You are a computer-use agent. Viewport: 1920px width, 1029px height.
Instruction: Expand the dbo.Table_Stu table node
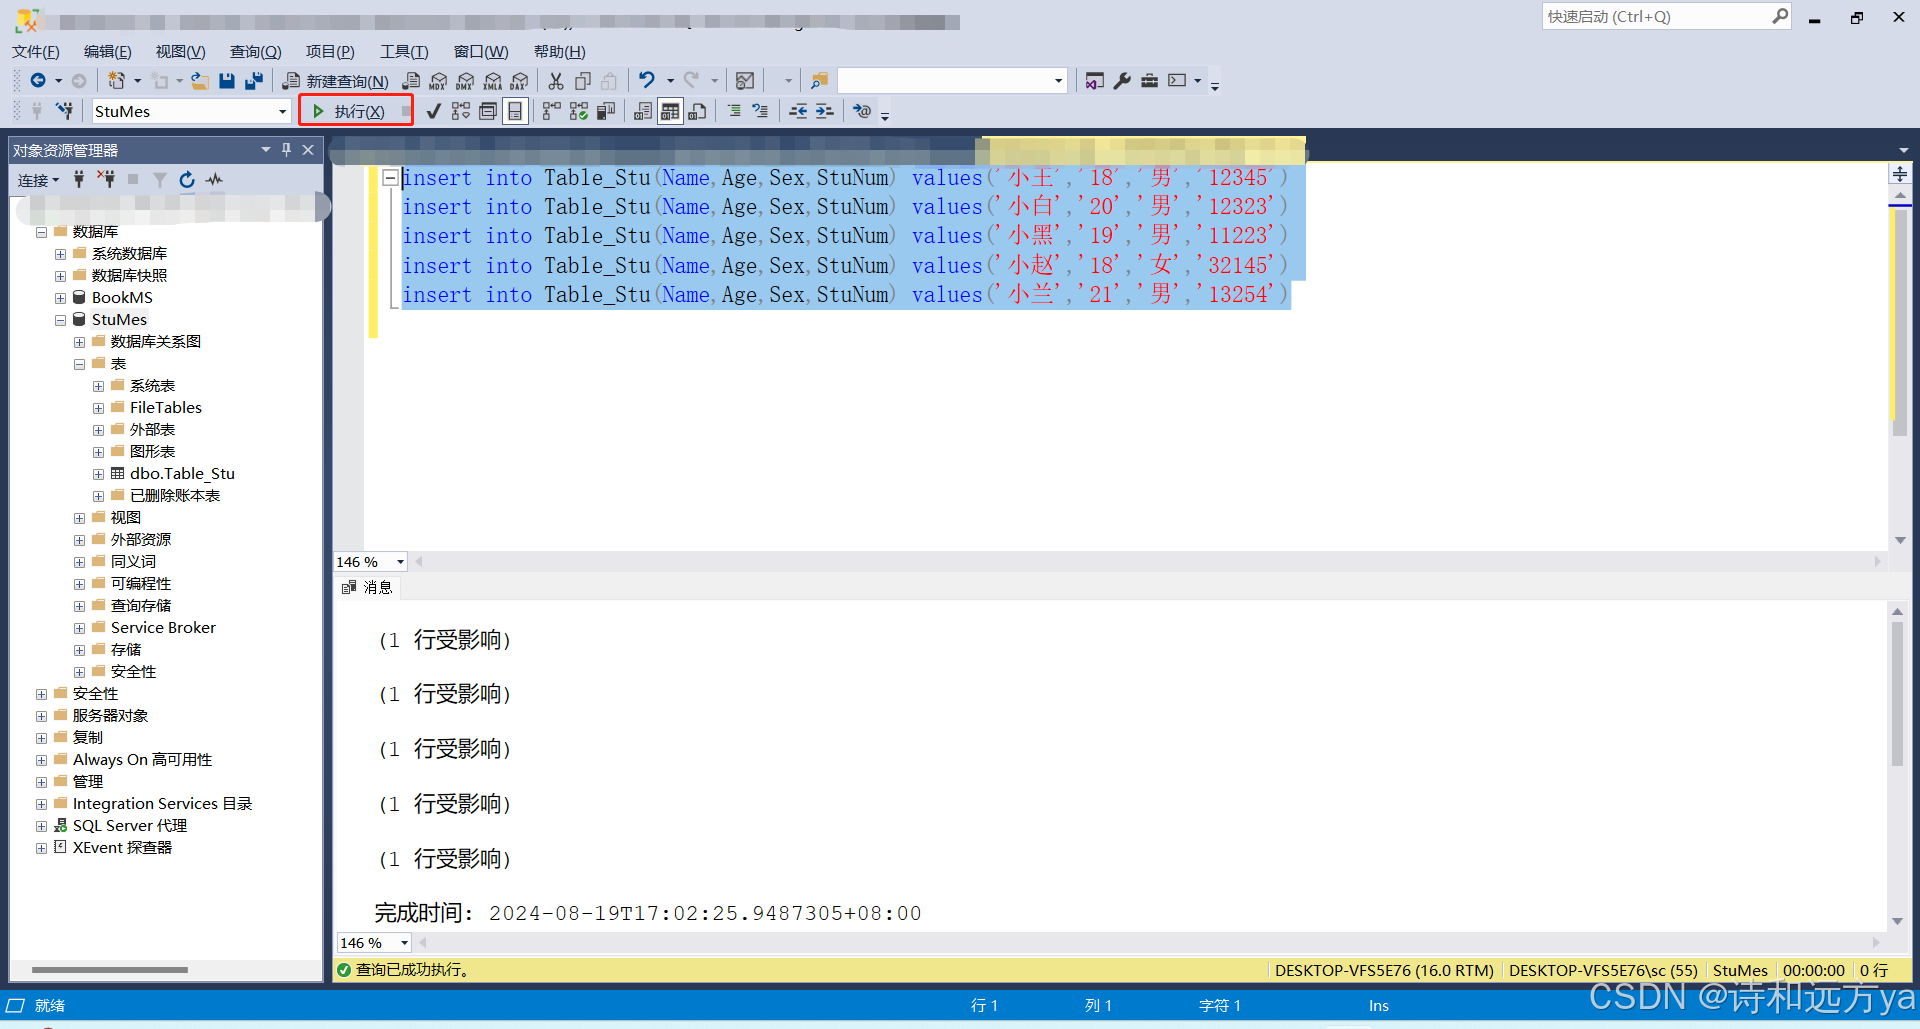coord(98,474)
